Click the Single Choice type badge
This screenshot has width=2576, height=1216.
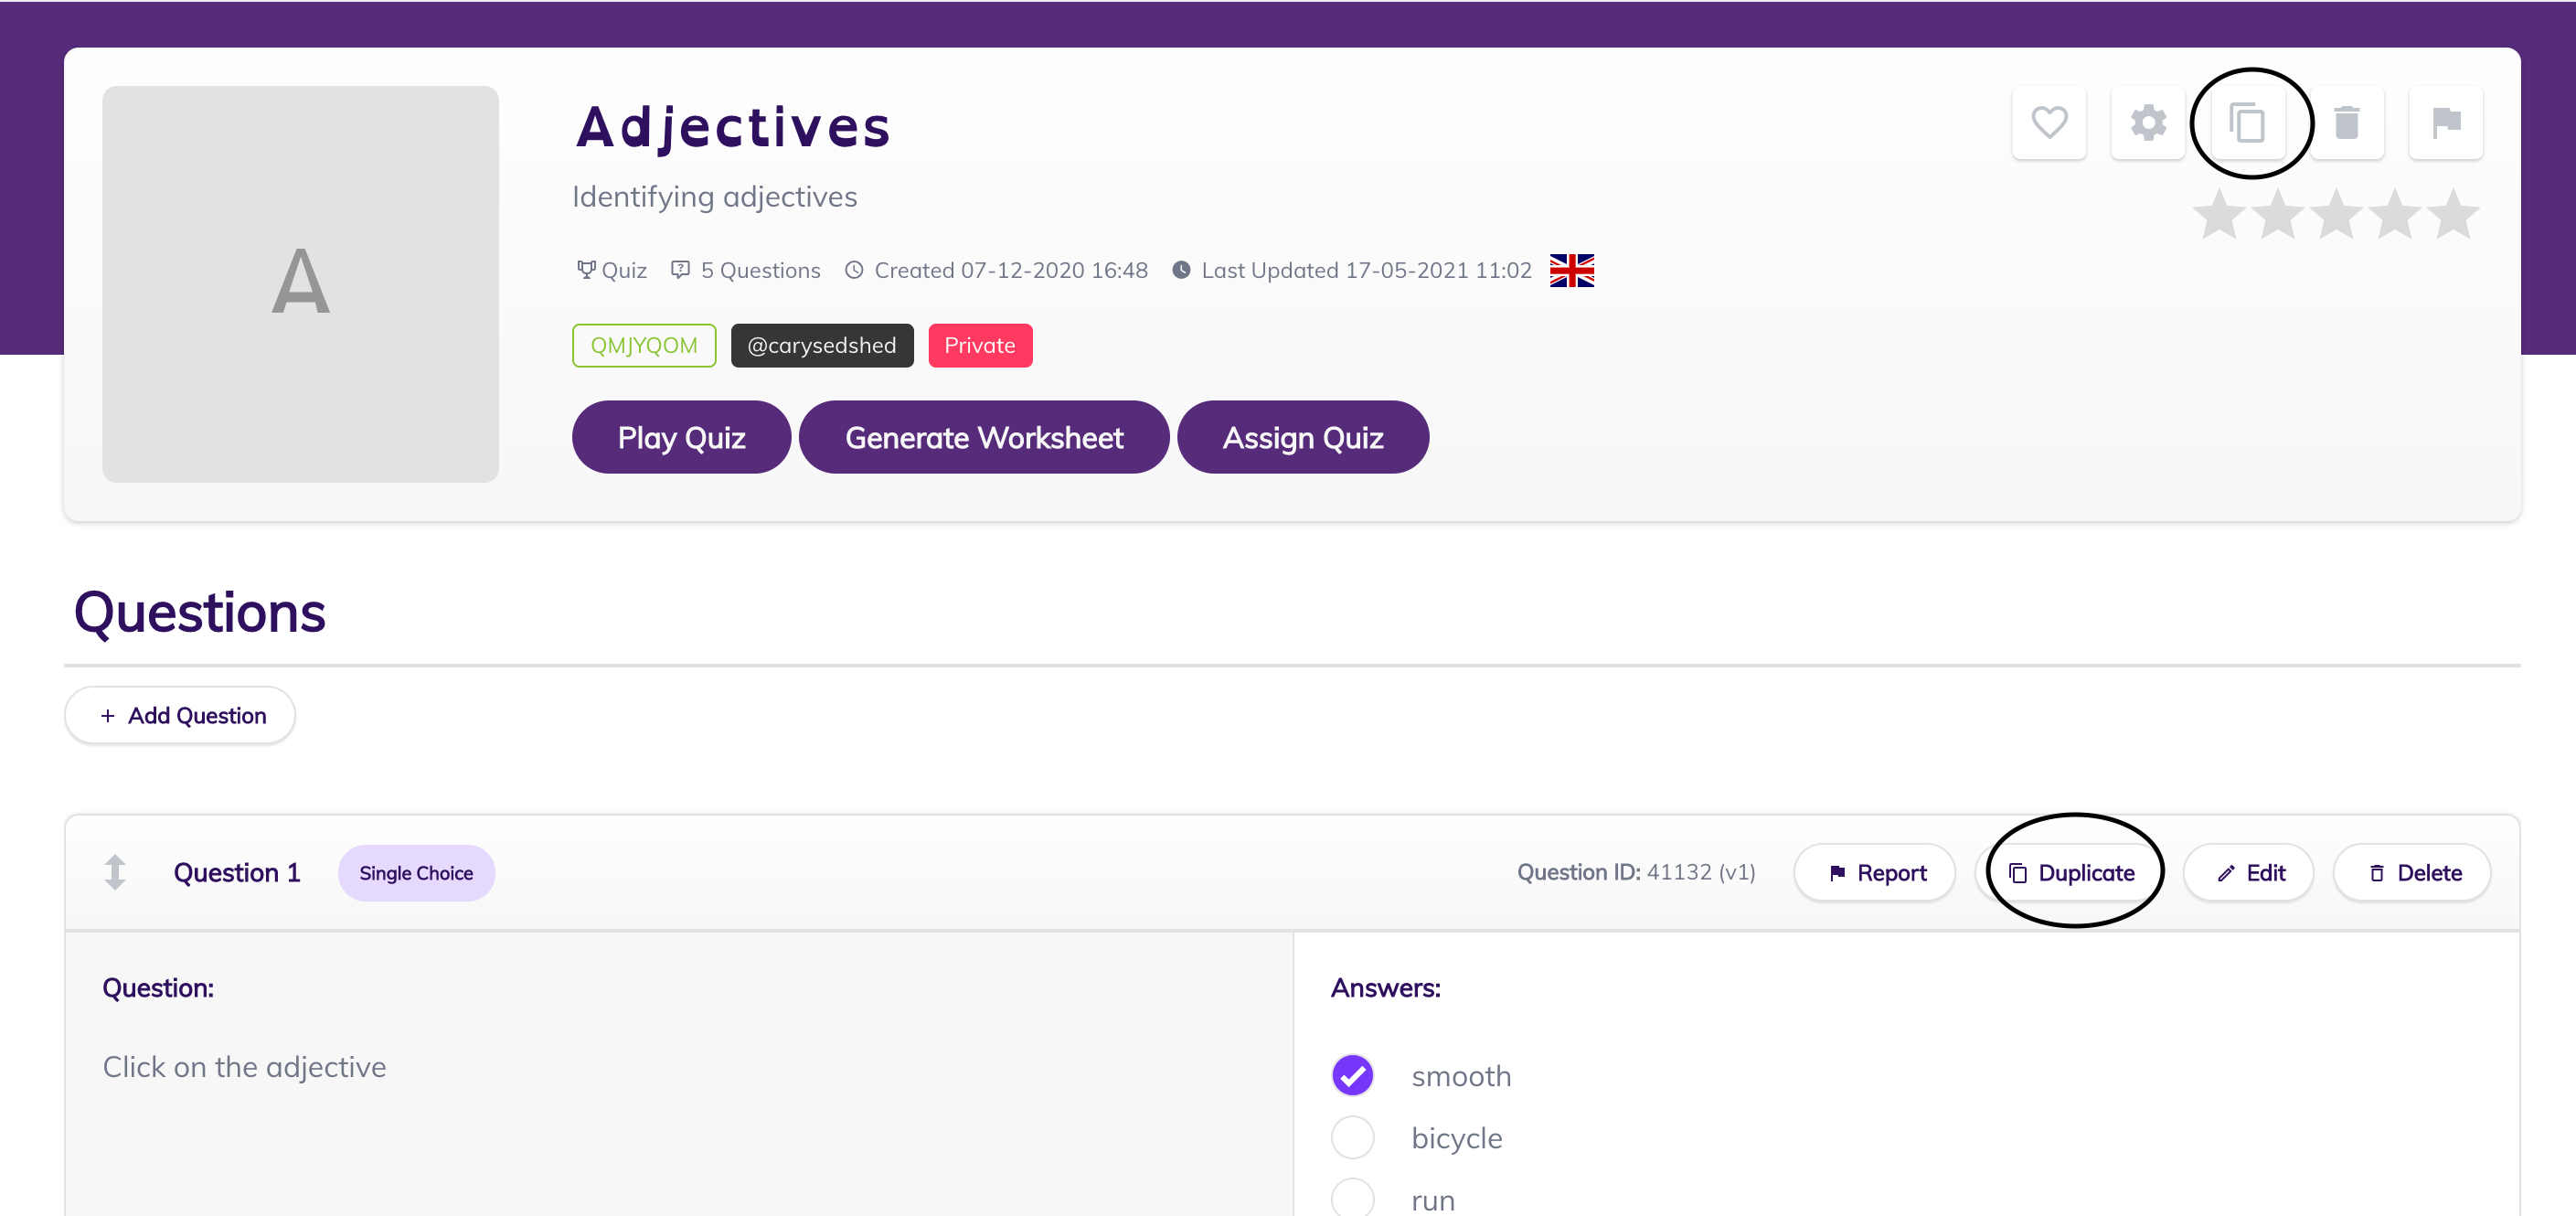[416, 872]
